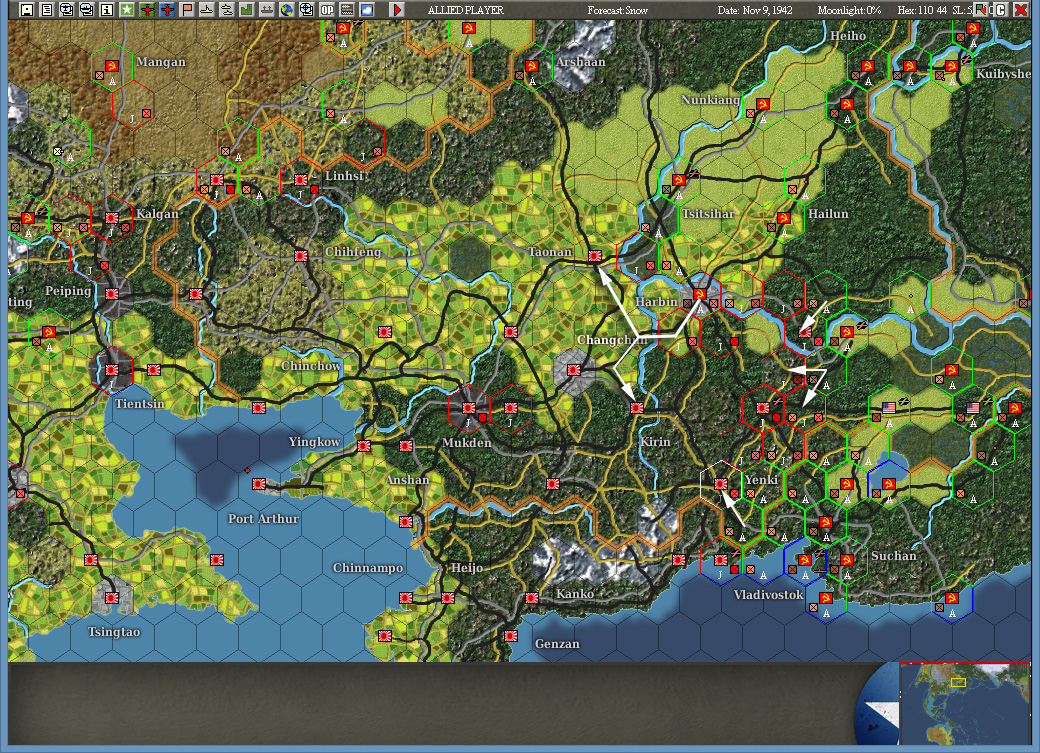Click the 'Chinchow' map label
Image resolution: width=1040 pixels, height=753 pixels.
point(310,366)
